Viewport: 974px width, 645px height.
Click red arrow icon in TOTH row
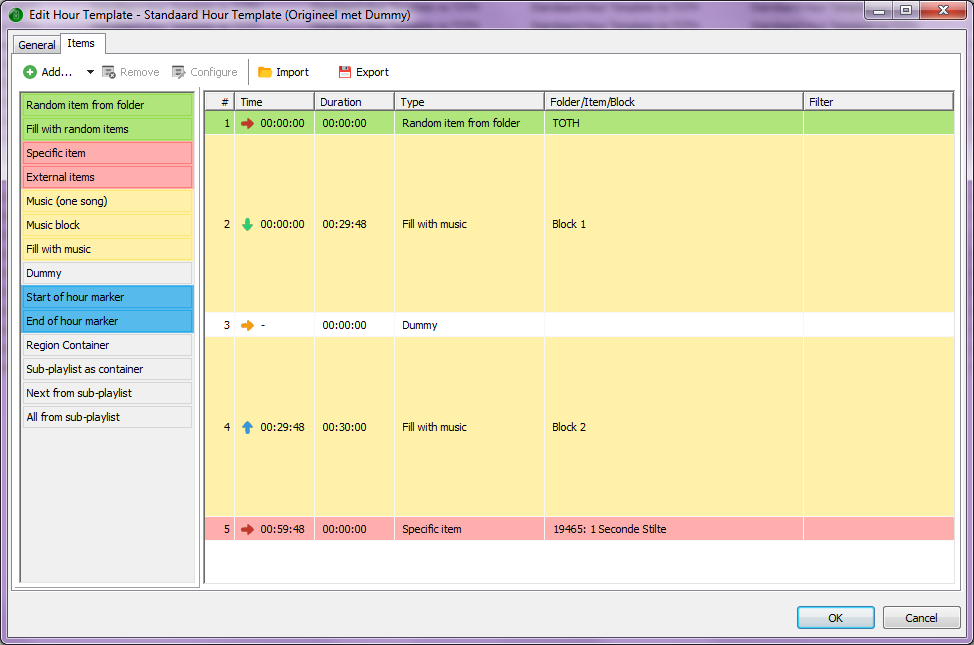(248, 124)
